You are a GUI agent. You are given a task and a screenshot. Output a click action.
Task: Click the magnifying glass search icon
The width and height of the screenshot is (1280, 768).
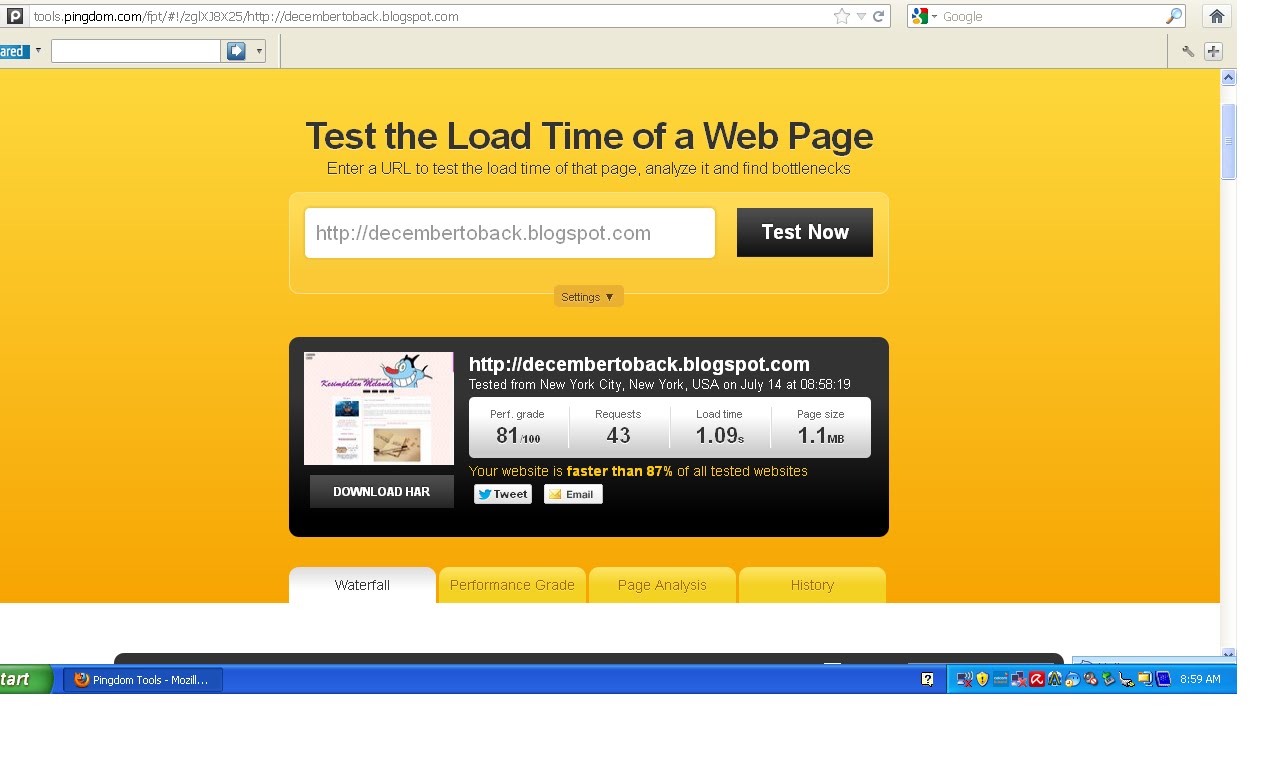pos(1173,16)
